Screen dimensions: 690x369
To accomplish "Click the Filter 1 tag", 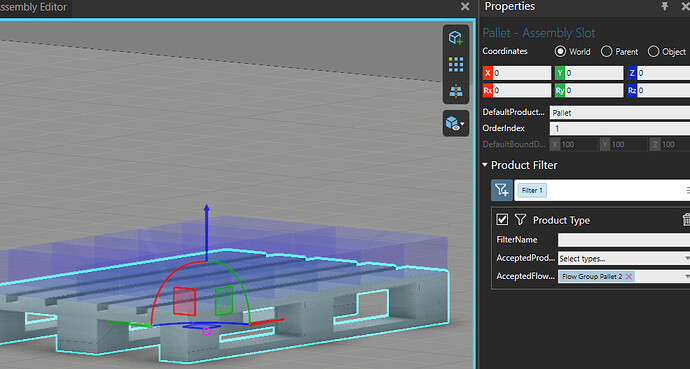I will (532, 190).
